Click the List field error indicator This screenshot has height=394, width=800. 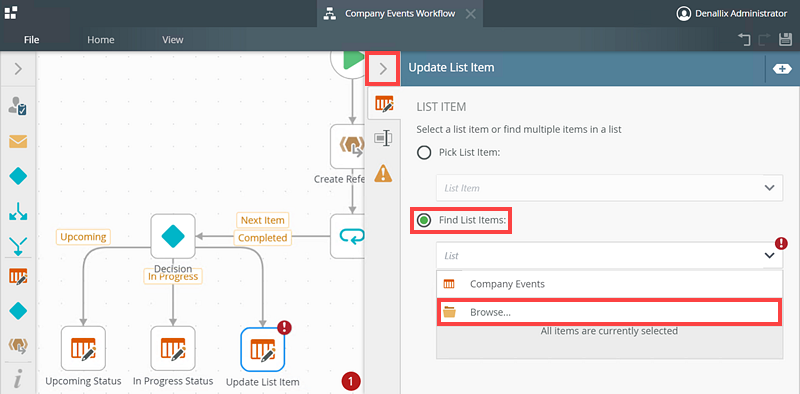click(x=781, y=243)
